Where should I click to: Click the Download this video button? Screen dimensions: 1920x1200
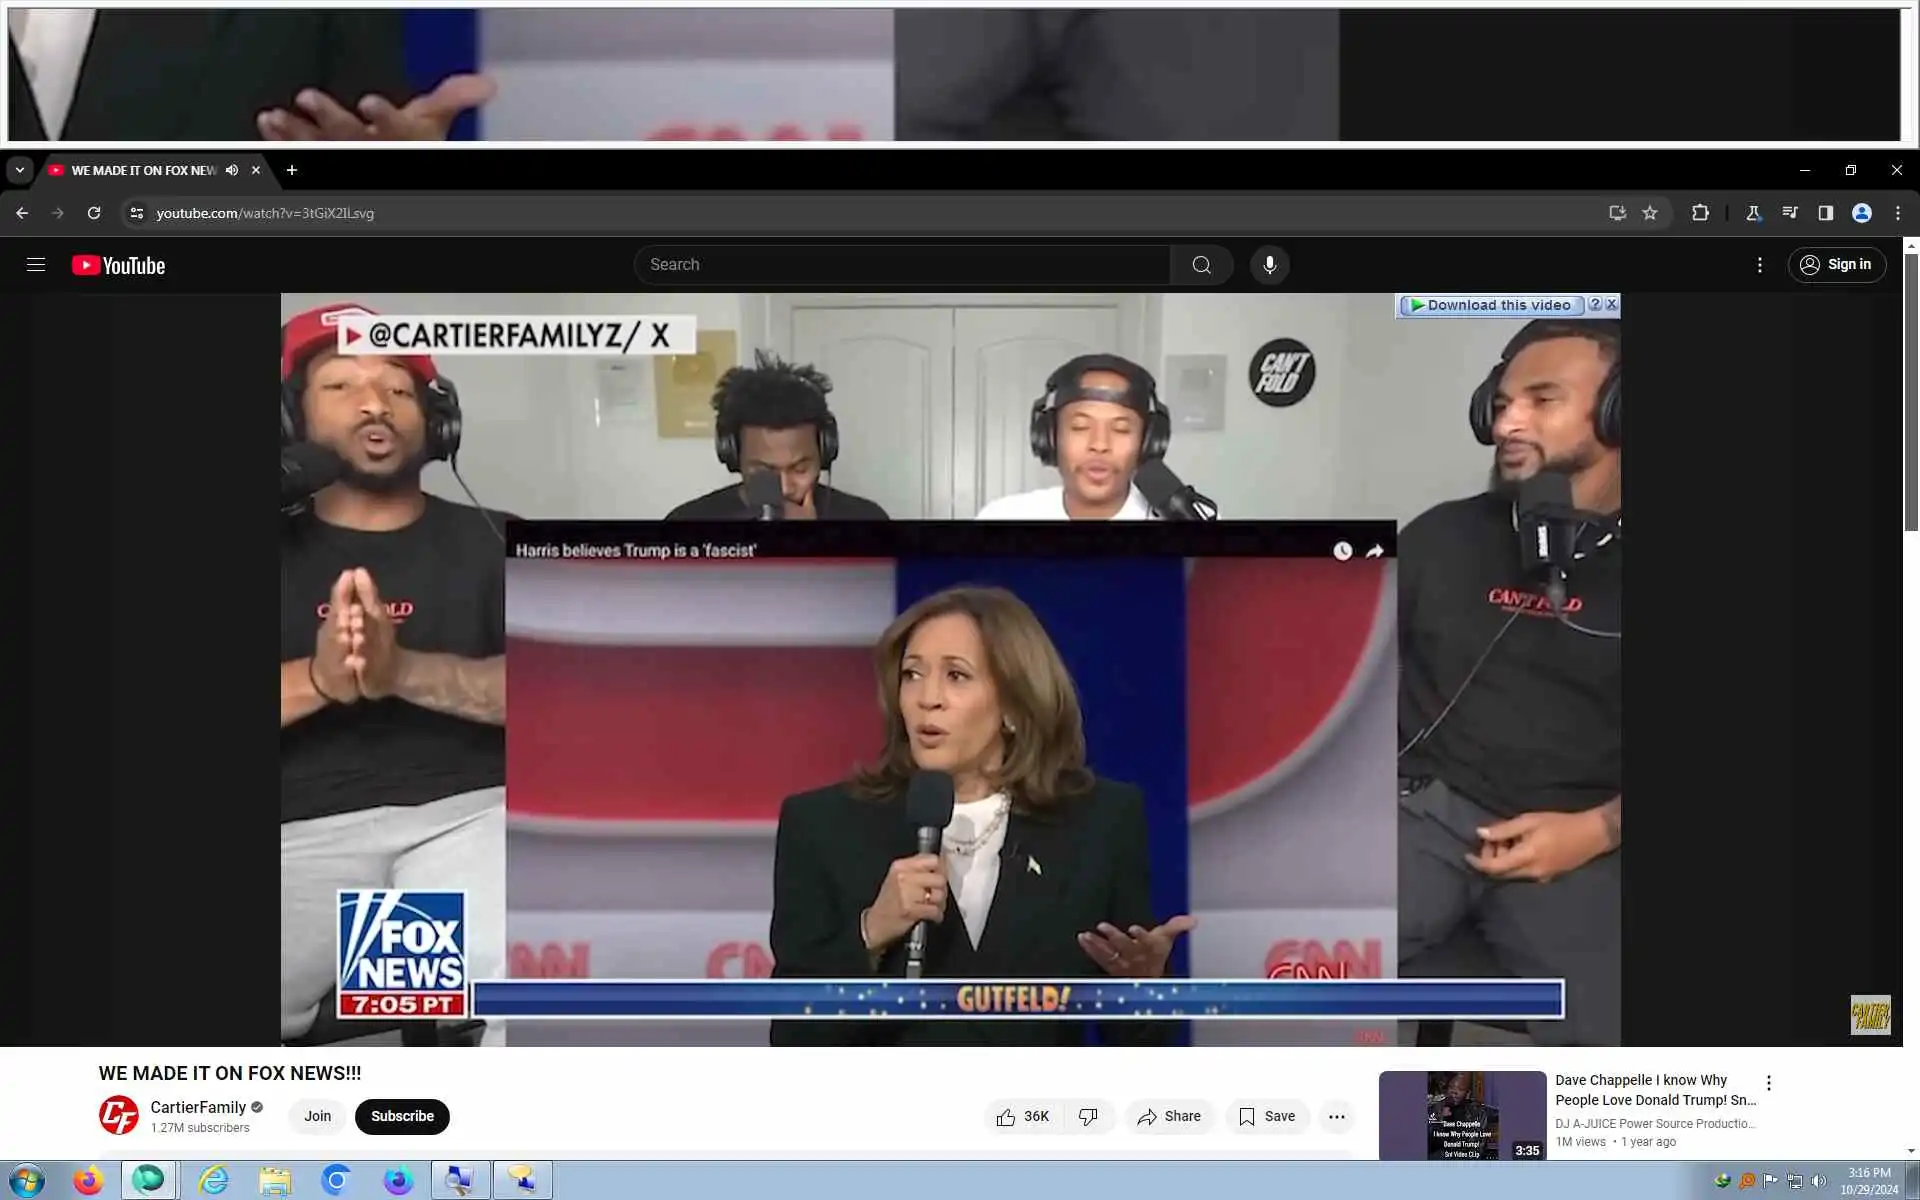1490,305
